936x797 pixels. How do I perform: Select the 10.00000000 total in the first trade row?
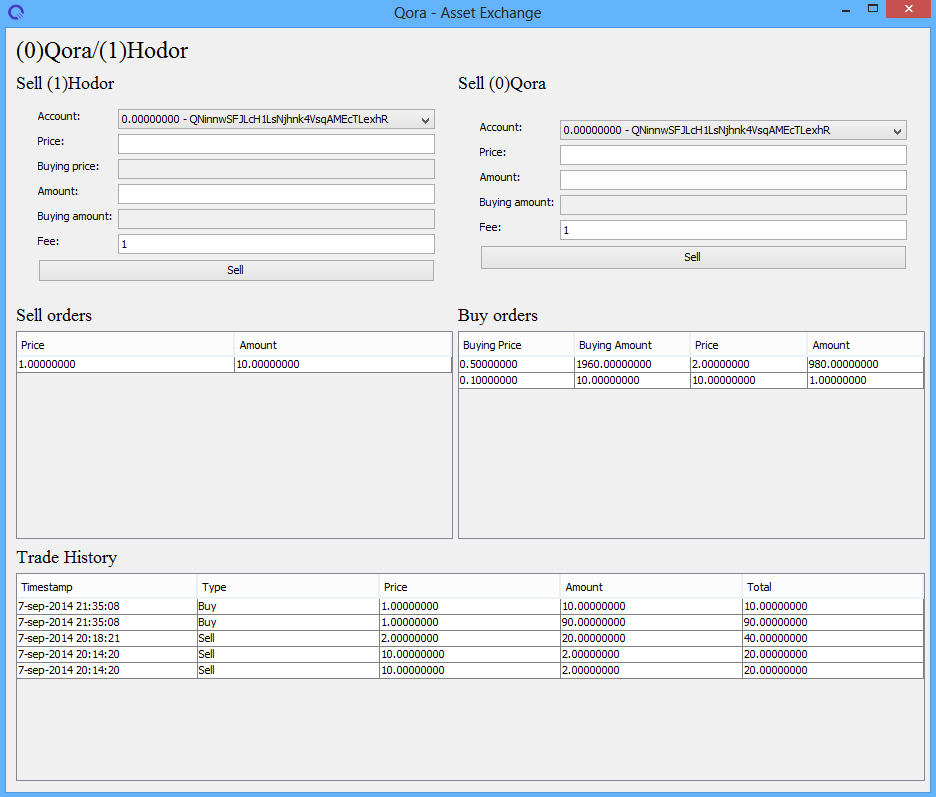(x=833, y=606)
